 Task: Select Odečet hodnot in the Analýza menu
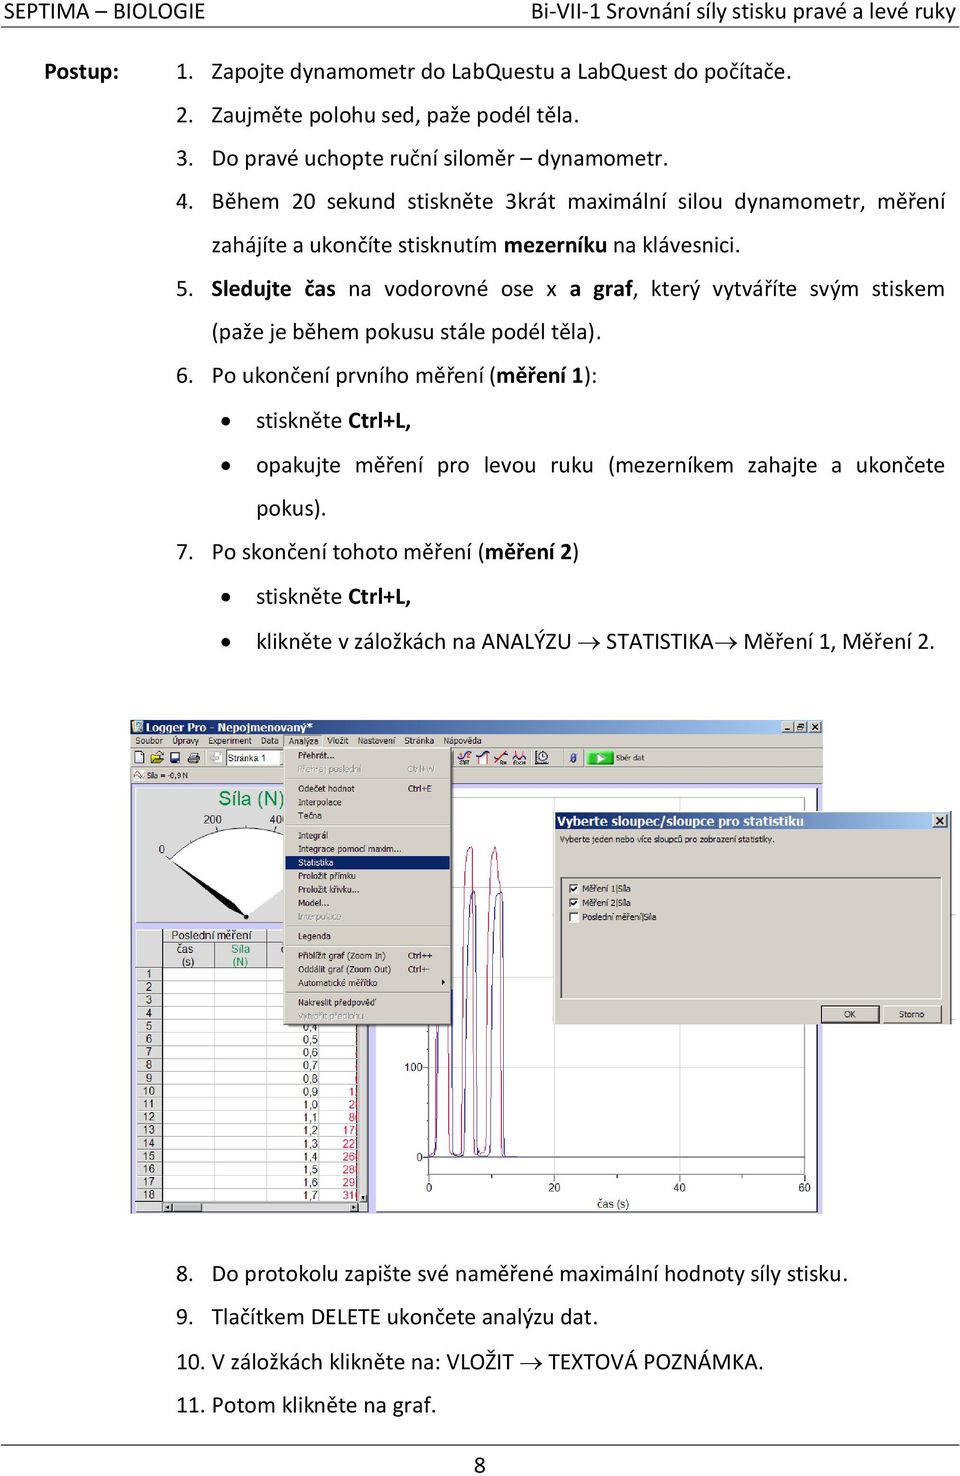(367, 788)
